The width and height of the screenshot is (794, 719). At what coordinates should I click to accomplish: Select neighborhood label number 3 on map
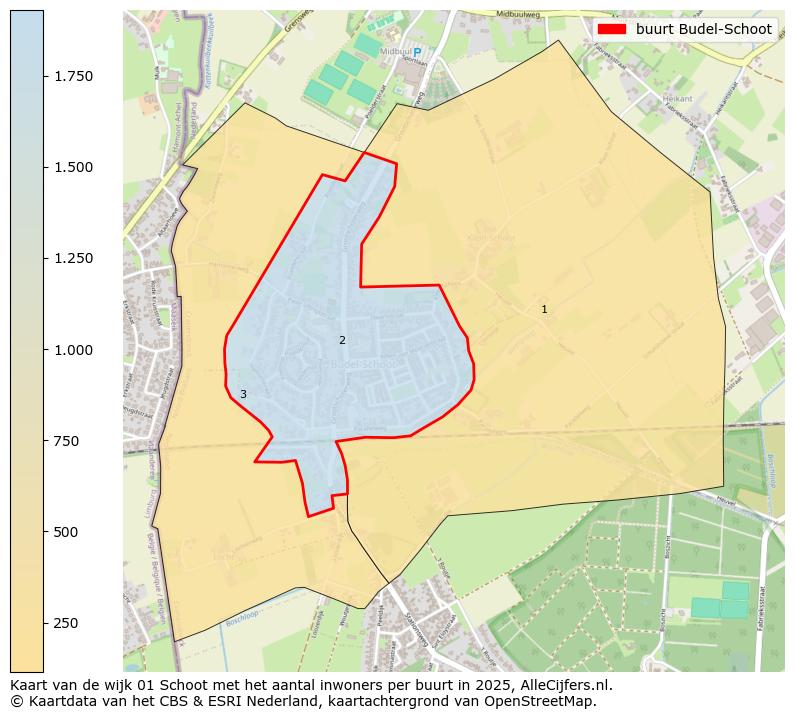point(243,395)
